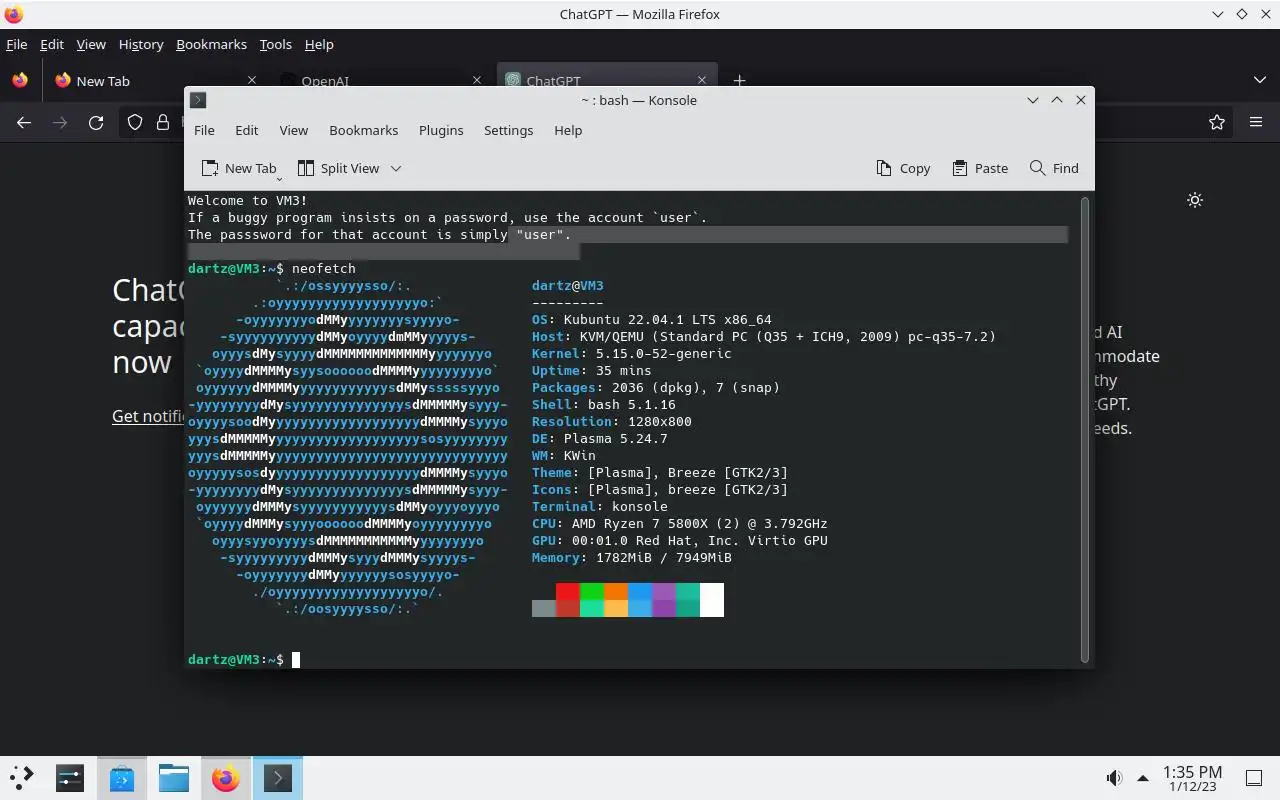The width and height of the screenshot is (1280, 800).
Task: Click the 'OS: Kubuntu 22.04.1 LTS x86_64' line
Action: (x=651, y=319)
